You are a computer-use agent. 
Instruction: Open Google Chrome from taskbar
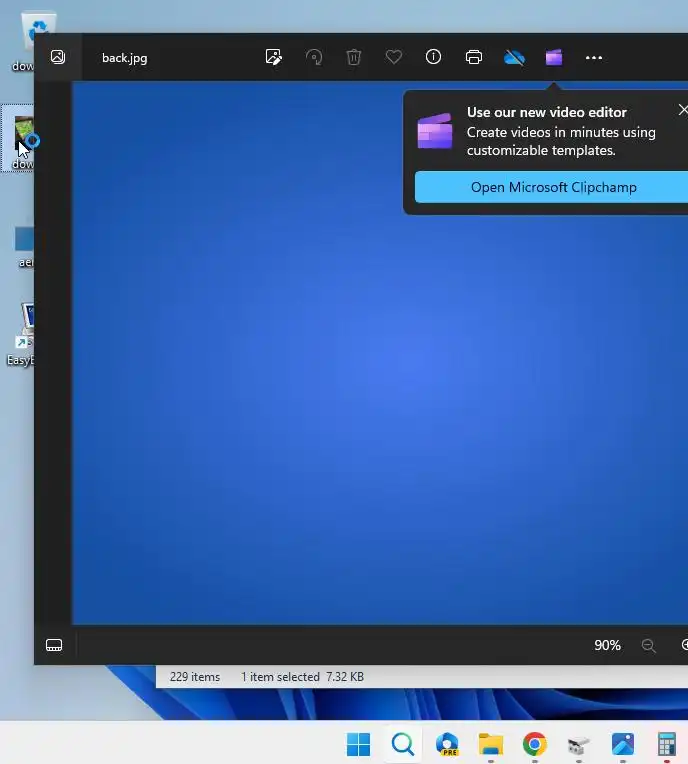click(x=535, y=745)
